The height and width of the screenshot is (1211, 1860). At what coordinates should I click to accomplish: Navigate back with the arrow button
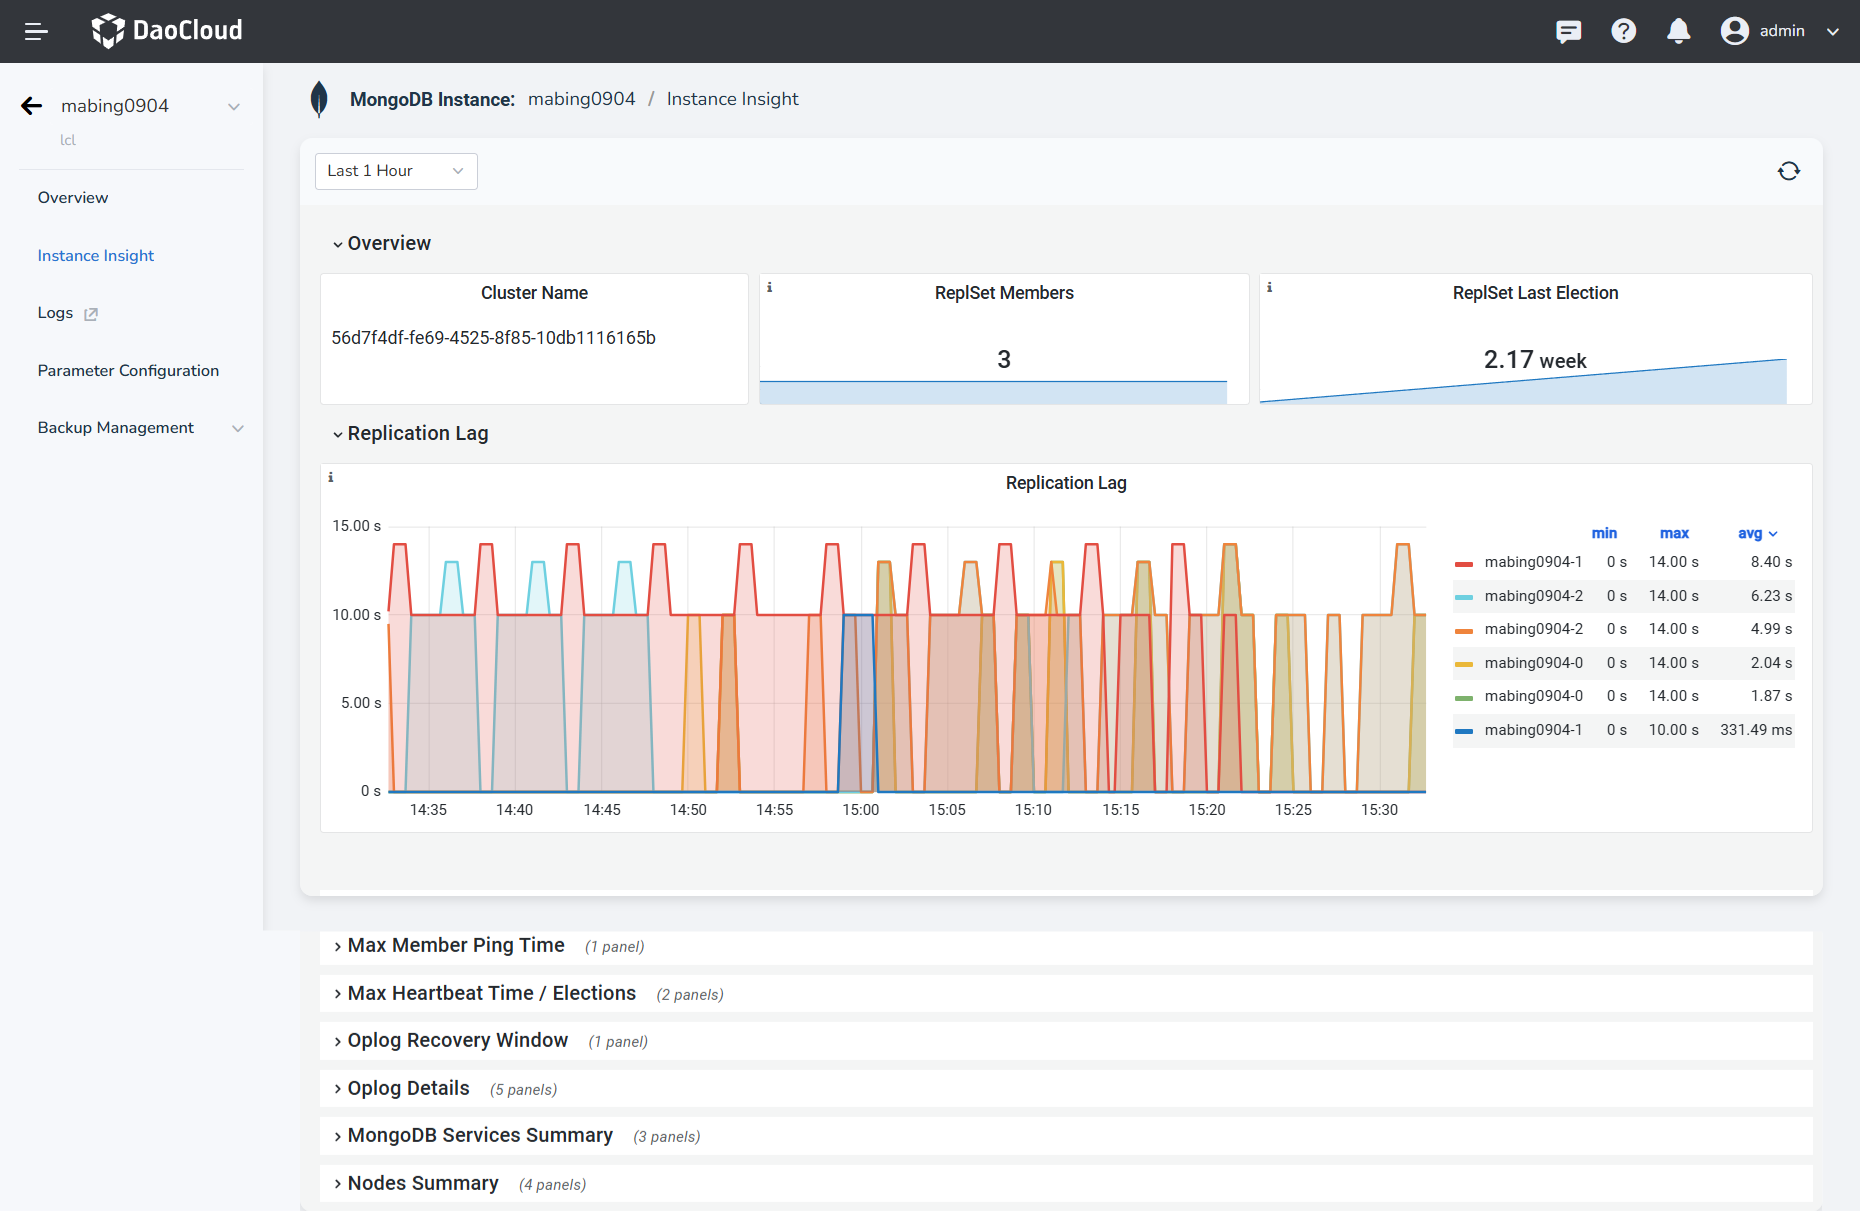point(31,105)
